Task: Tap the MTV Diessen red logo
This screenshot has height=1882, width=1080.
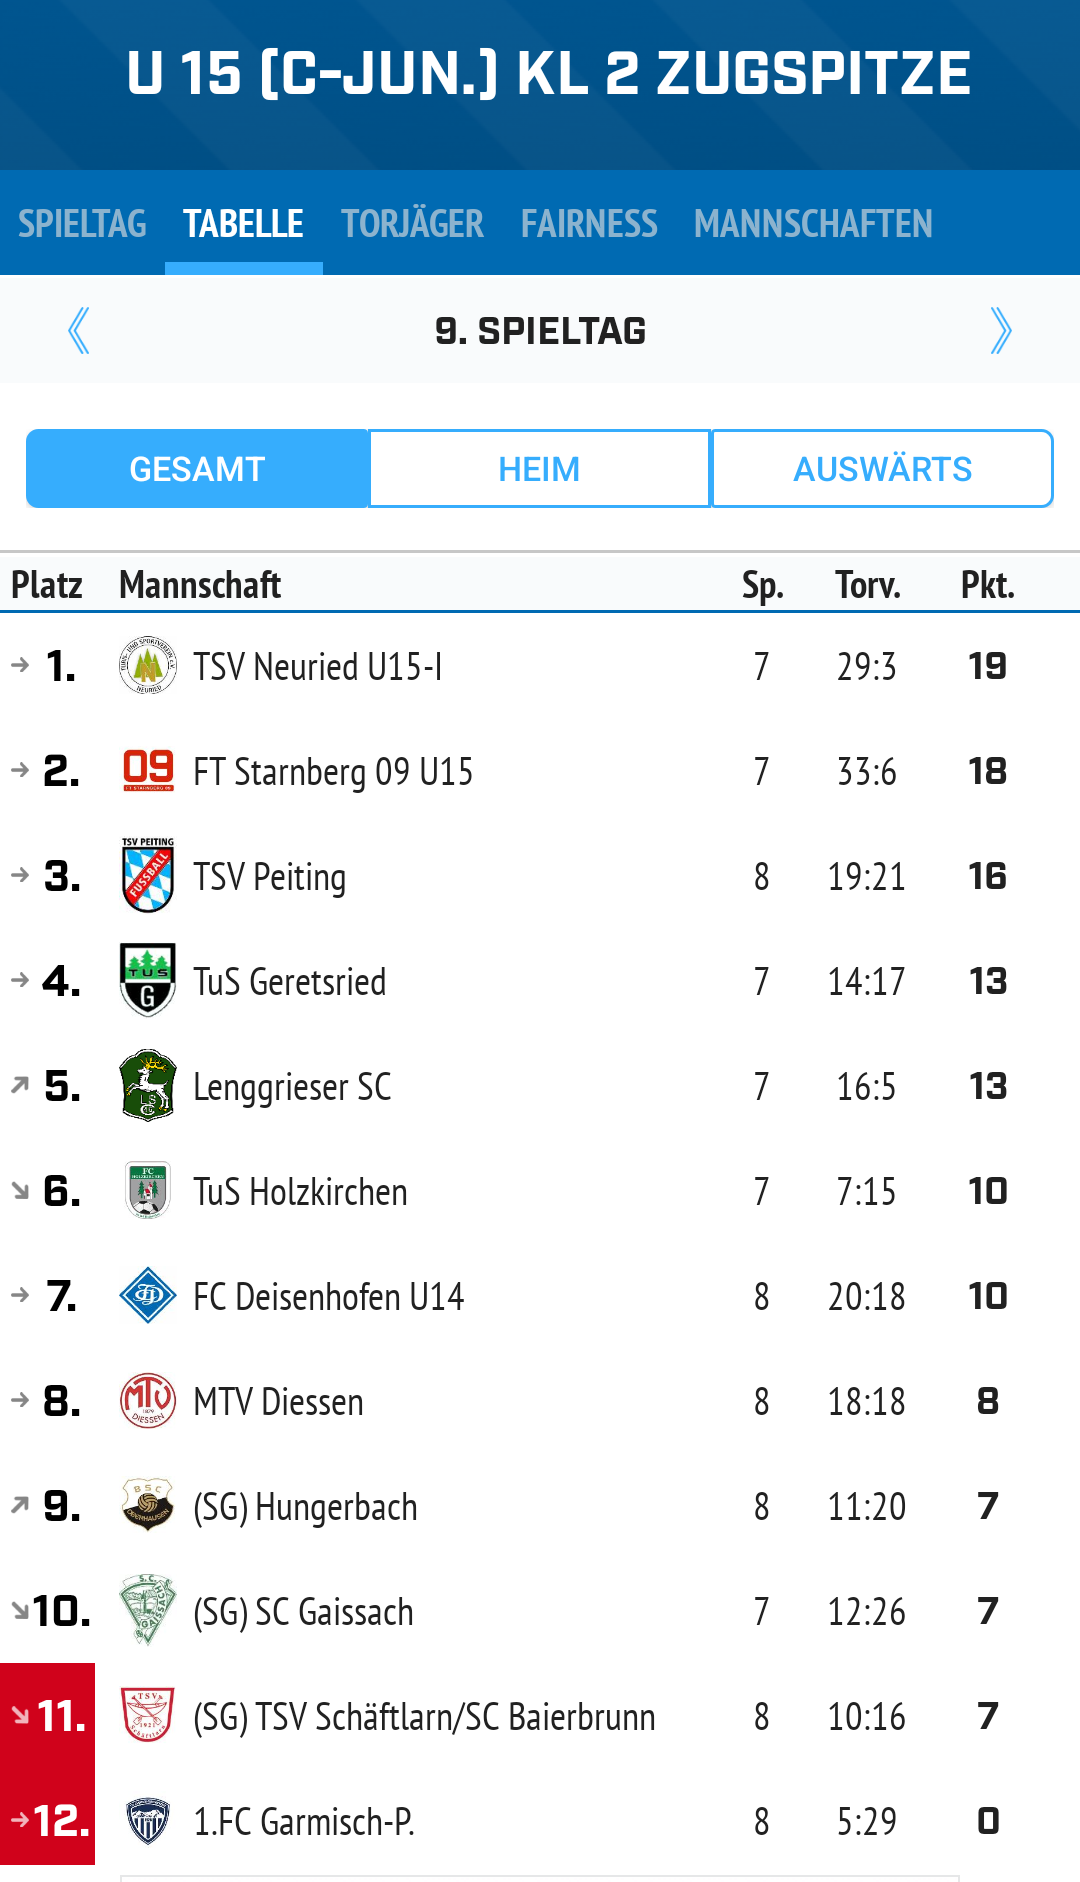Action: tap(148, 1400)
